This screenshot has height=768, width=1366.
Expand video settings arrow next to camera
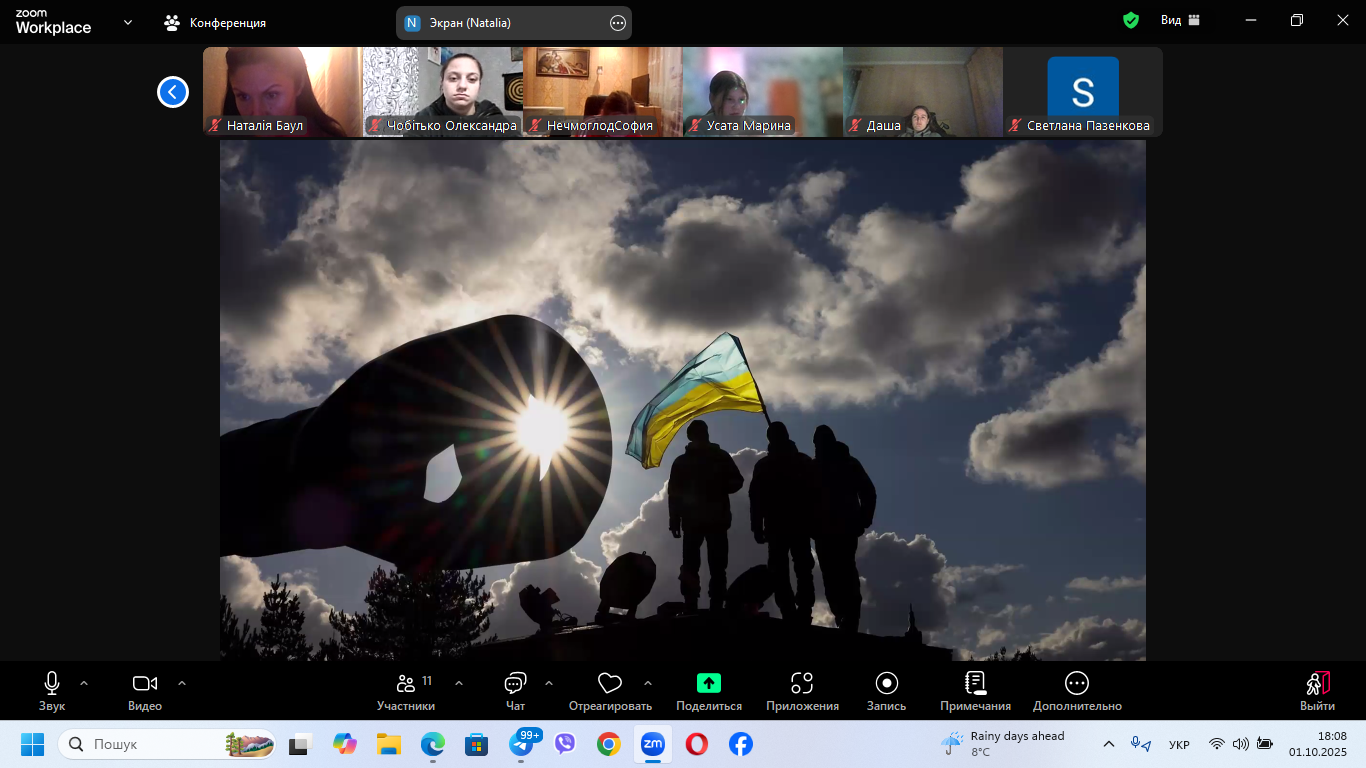182,683
